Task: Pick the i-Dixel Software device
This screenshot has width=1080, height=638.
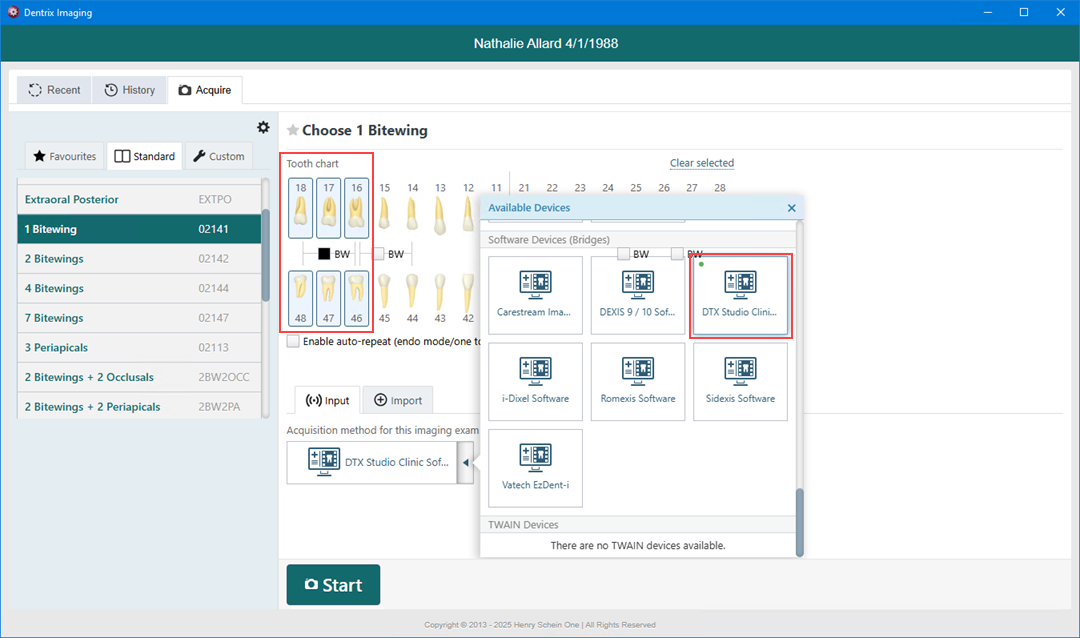Action: click(x=535, y=382)
